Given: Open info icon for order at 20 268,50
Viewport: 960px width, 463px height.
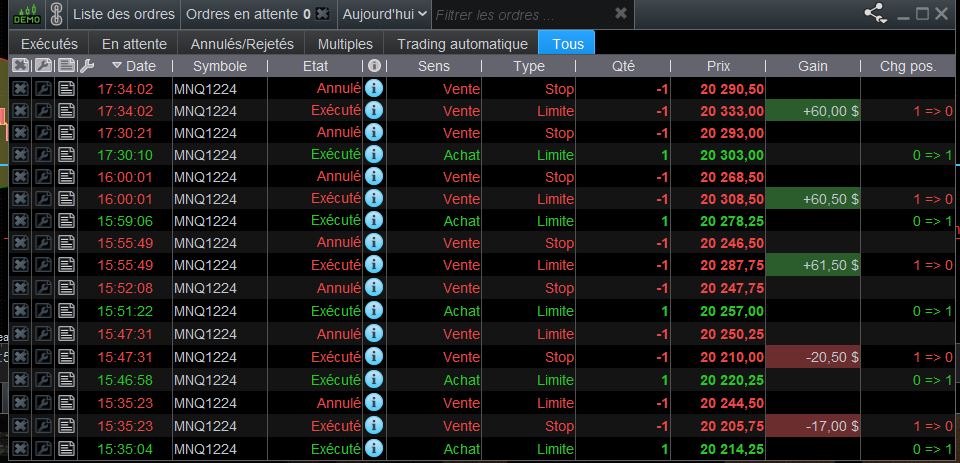Looking at the screenshot, I should click(374, 176).
